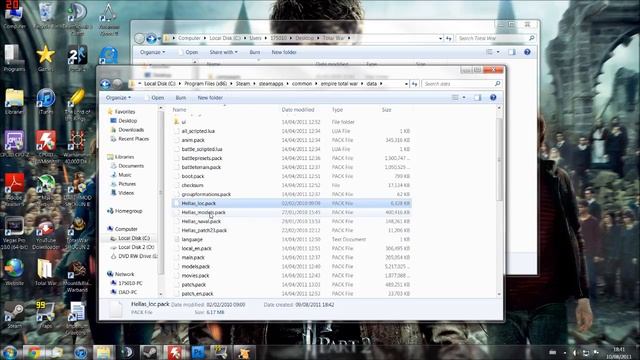Open help in the data folder window

coord(493,98)
